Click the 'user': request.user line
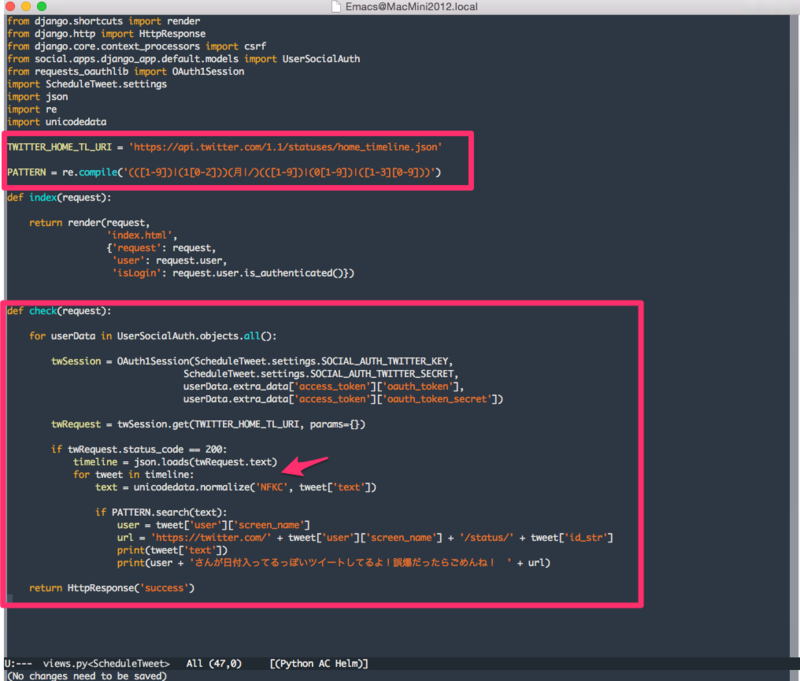Screen dimensions: 800x681 (x=169, y=261)
